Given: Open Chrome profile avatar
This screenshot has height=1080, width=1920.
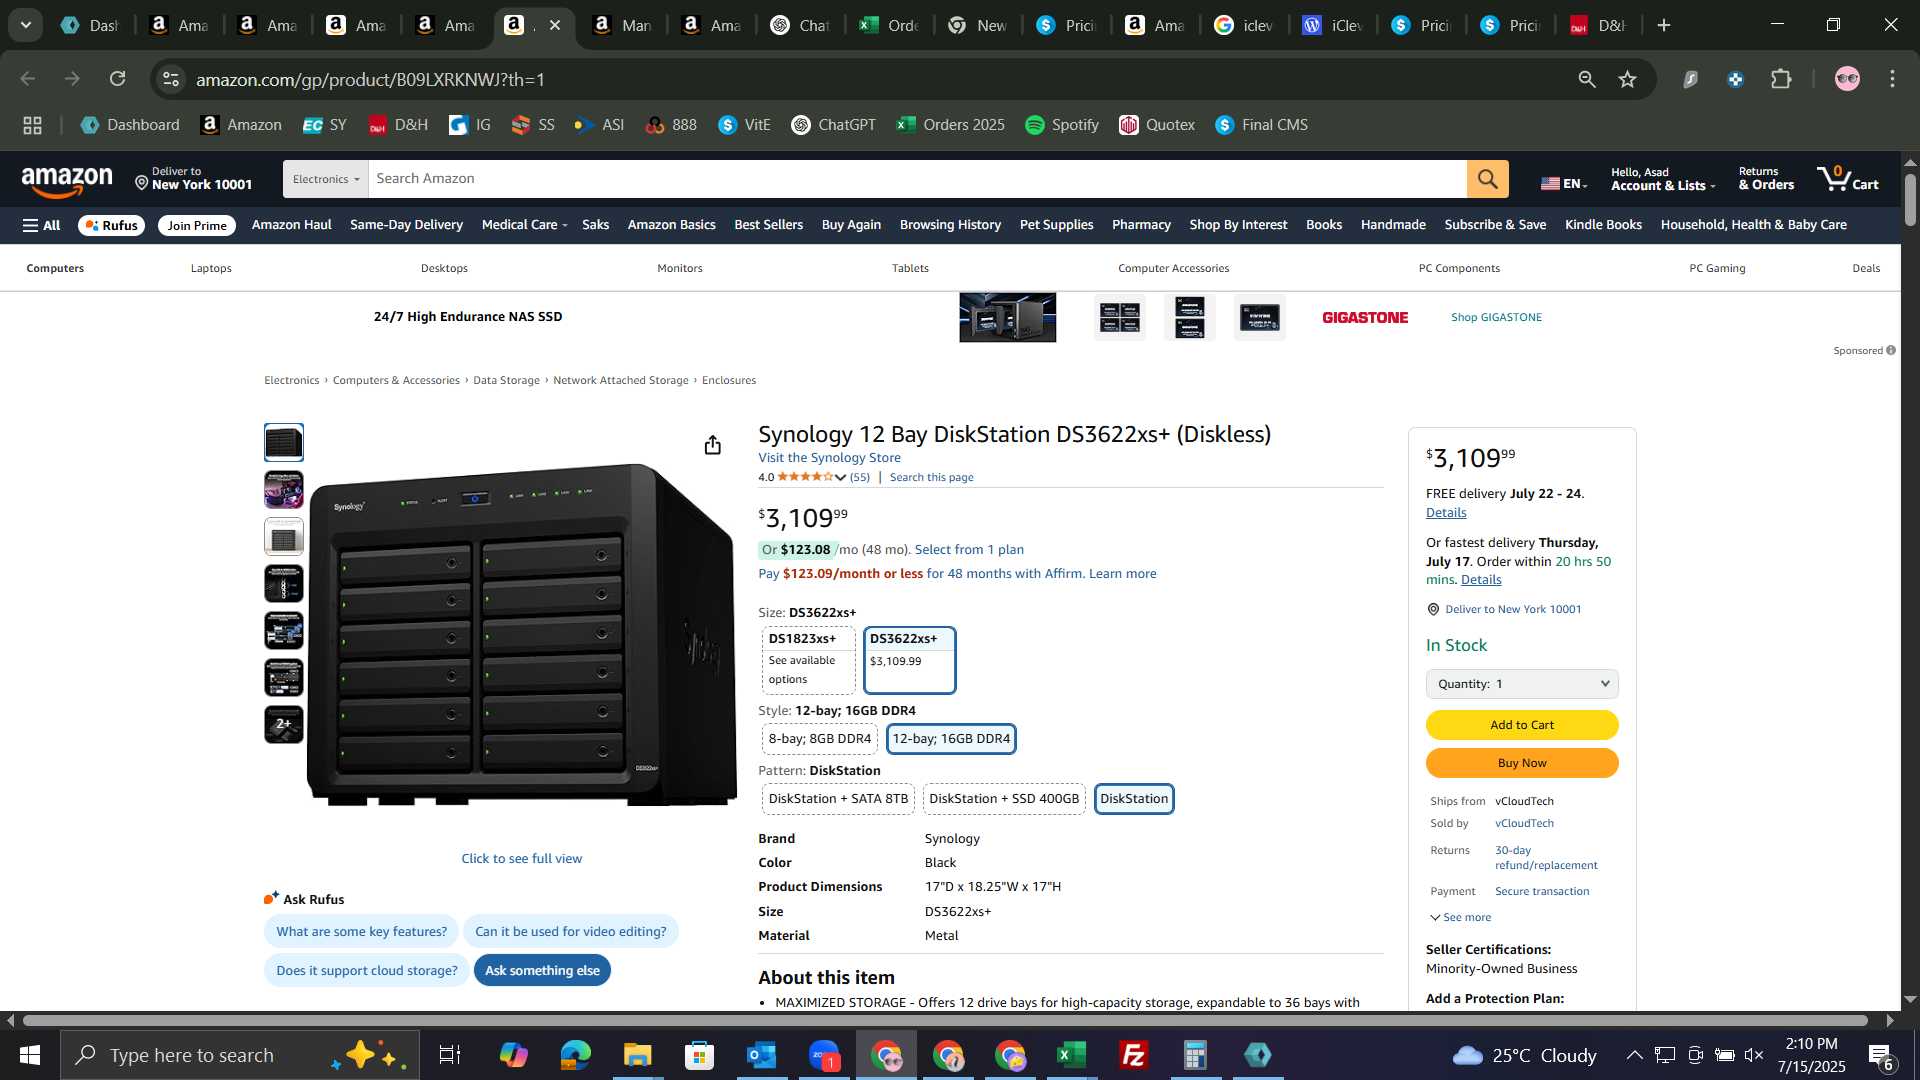Looking at the screenshot, I should click(x=1847, y=79).
